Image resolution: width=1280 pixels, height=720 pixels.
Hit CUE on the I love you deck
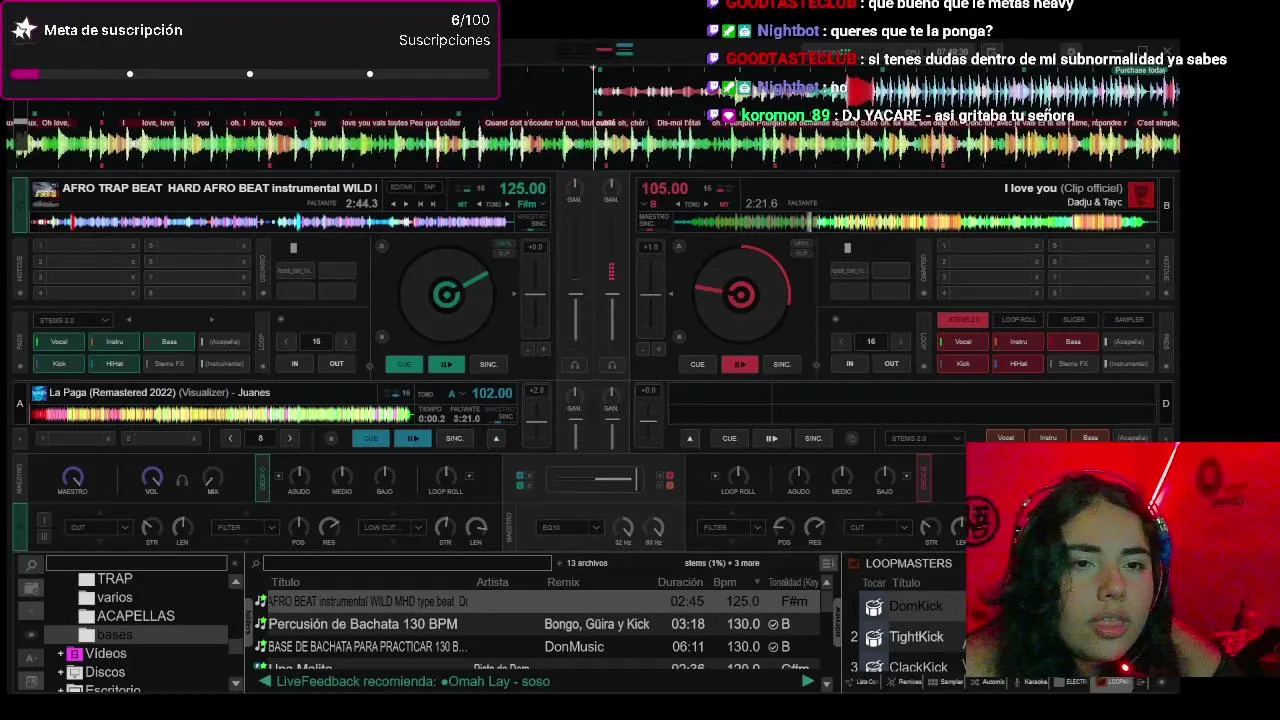pos(697,364)
